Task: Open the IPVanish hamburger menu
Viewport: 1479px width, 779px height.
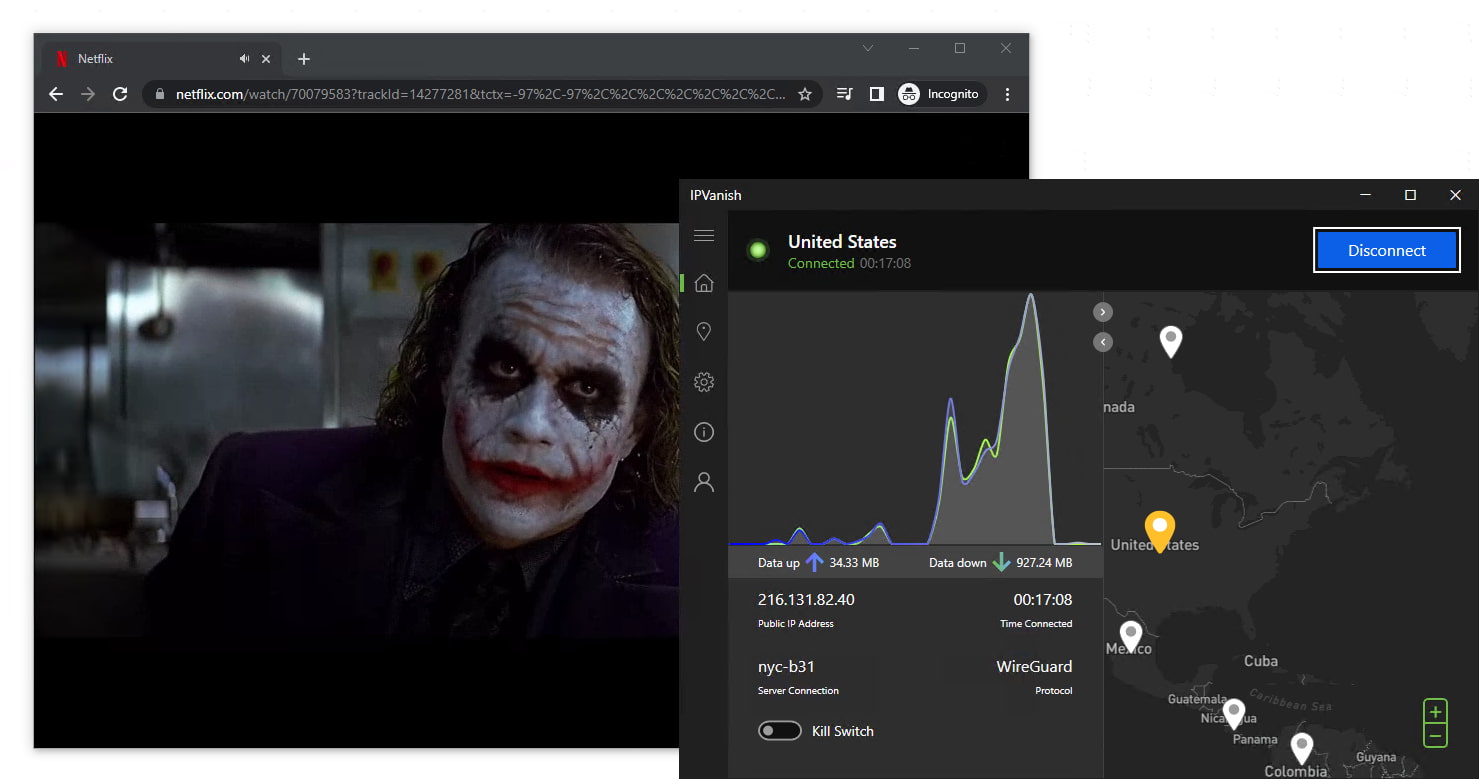Action: (704, 235)
